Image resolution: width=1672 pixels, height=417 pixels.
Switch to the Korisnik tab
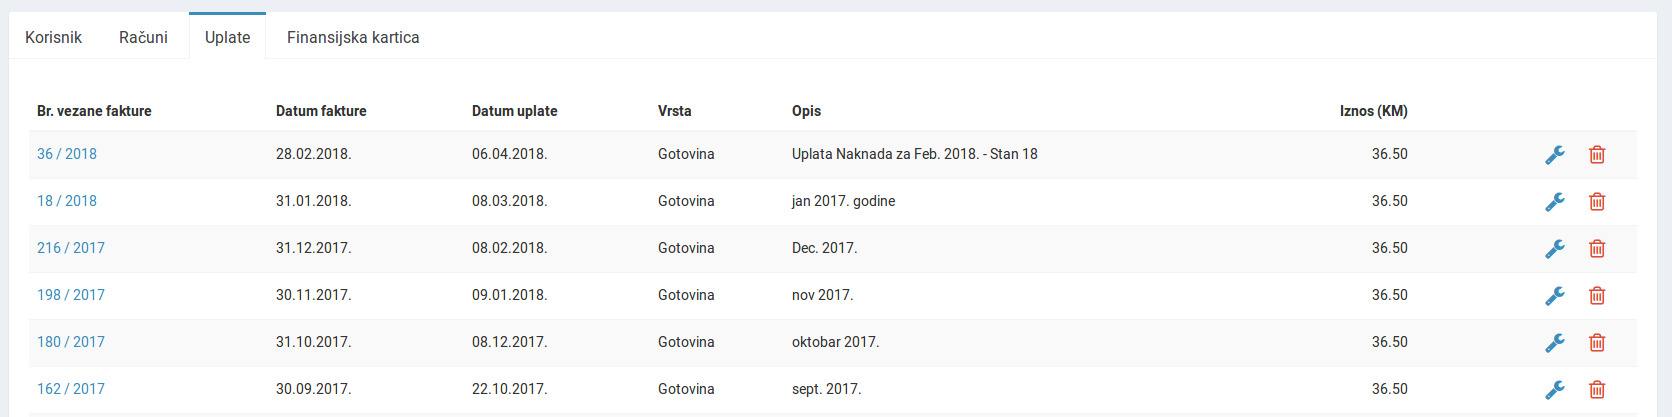click(53, 37)
